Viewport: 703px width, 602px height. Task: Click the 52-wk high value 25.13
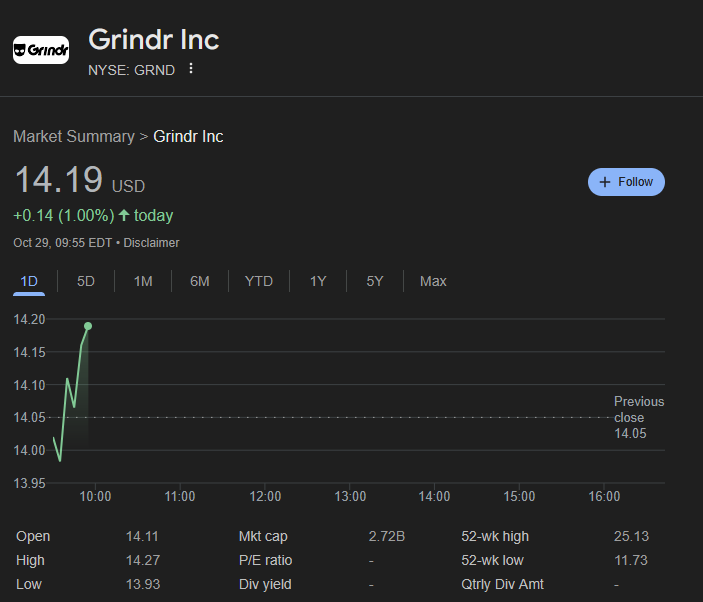[x=631, y=536]
